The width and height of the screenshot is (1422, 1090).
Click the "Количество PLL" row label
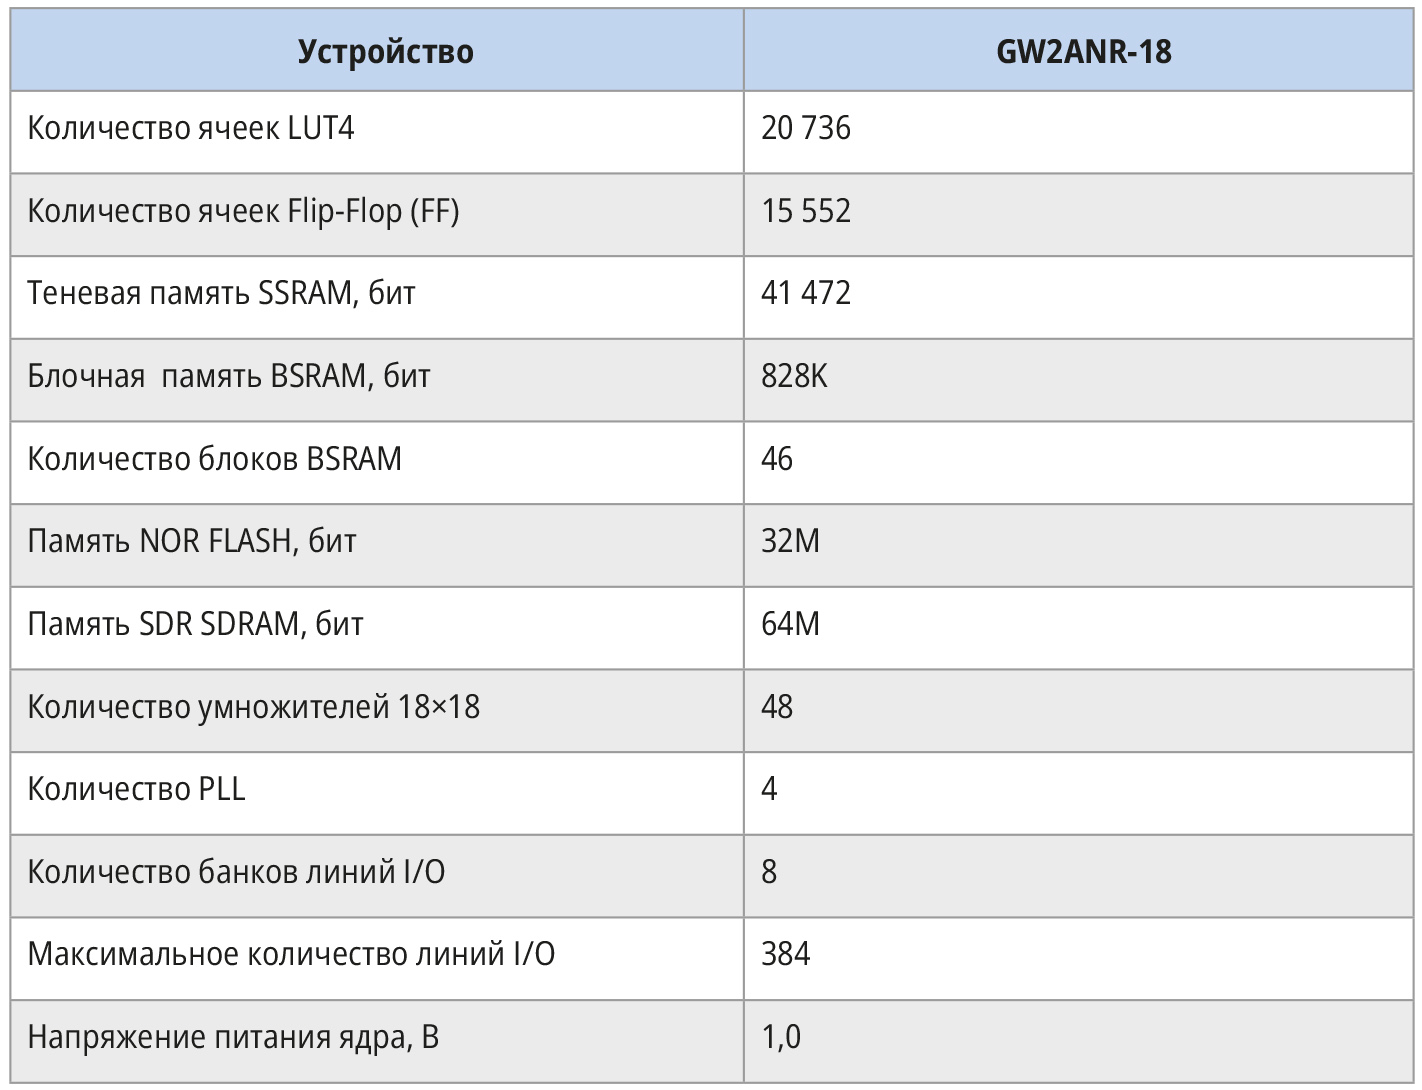[x=136, y=789]
